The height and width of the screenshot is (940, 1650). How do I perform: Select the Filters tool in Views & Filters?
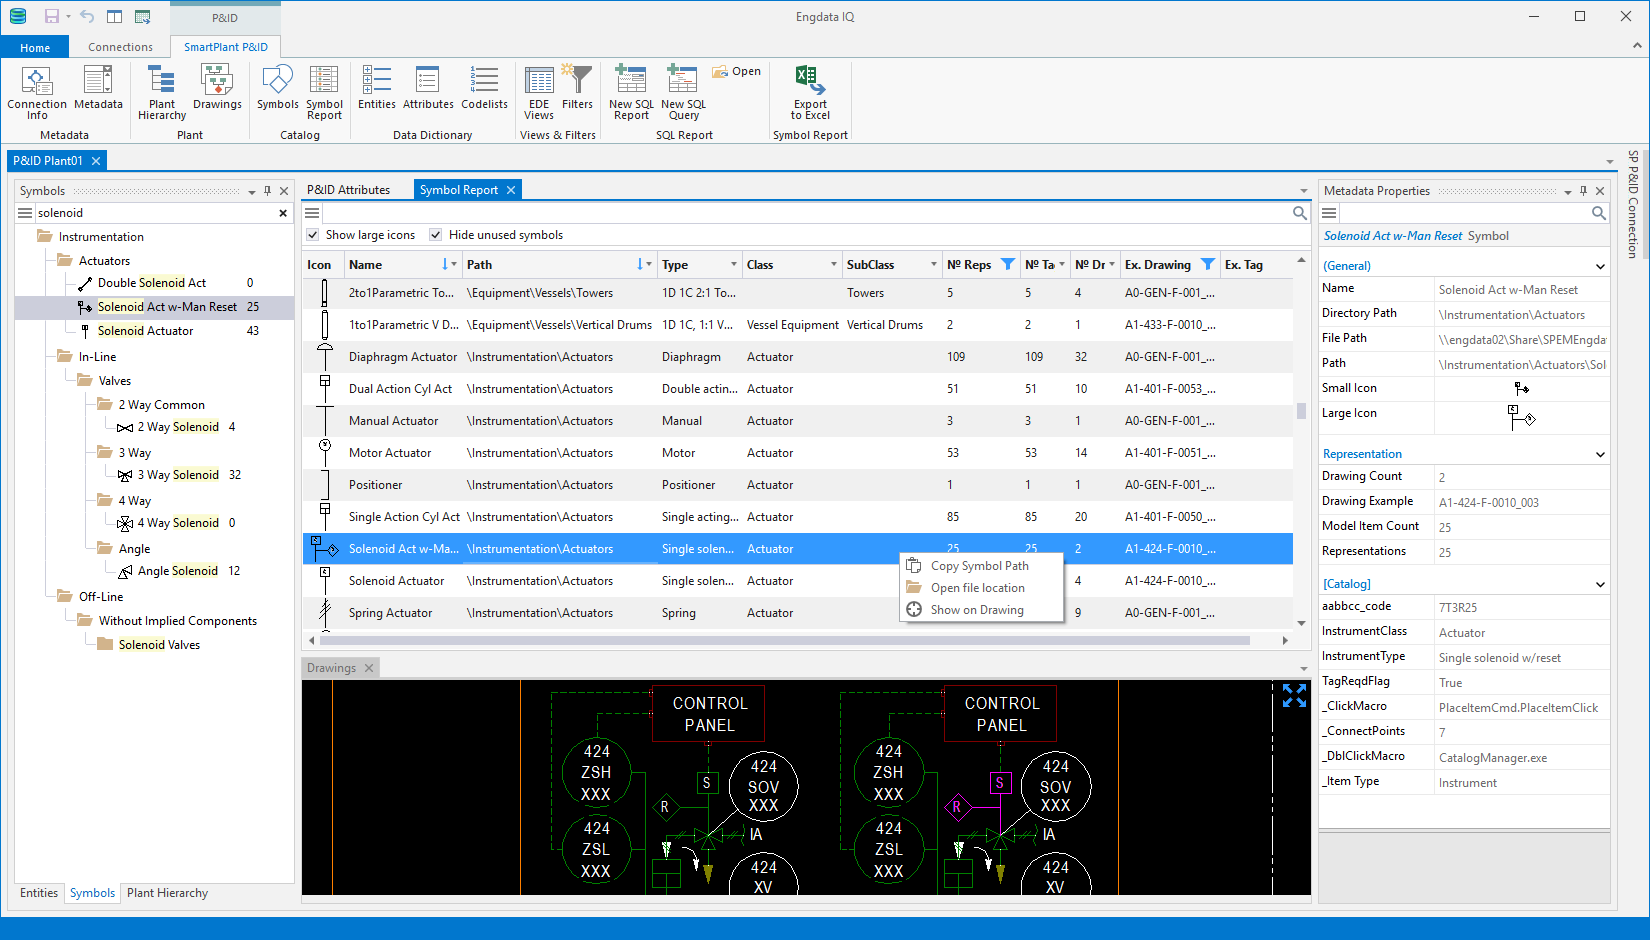[x=577, y=92]
